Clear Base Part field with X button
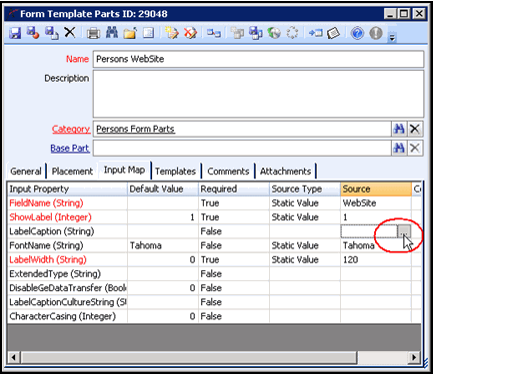 pyautogui.click(x=415, y=148)
